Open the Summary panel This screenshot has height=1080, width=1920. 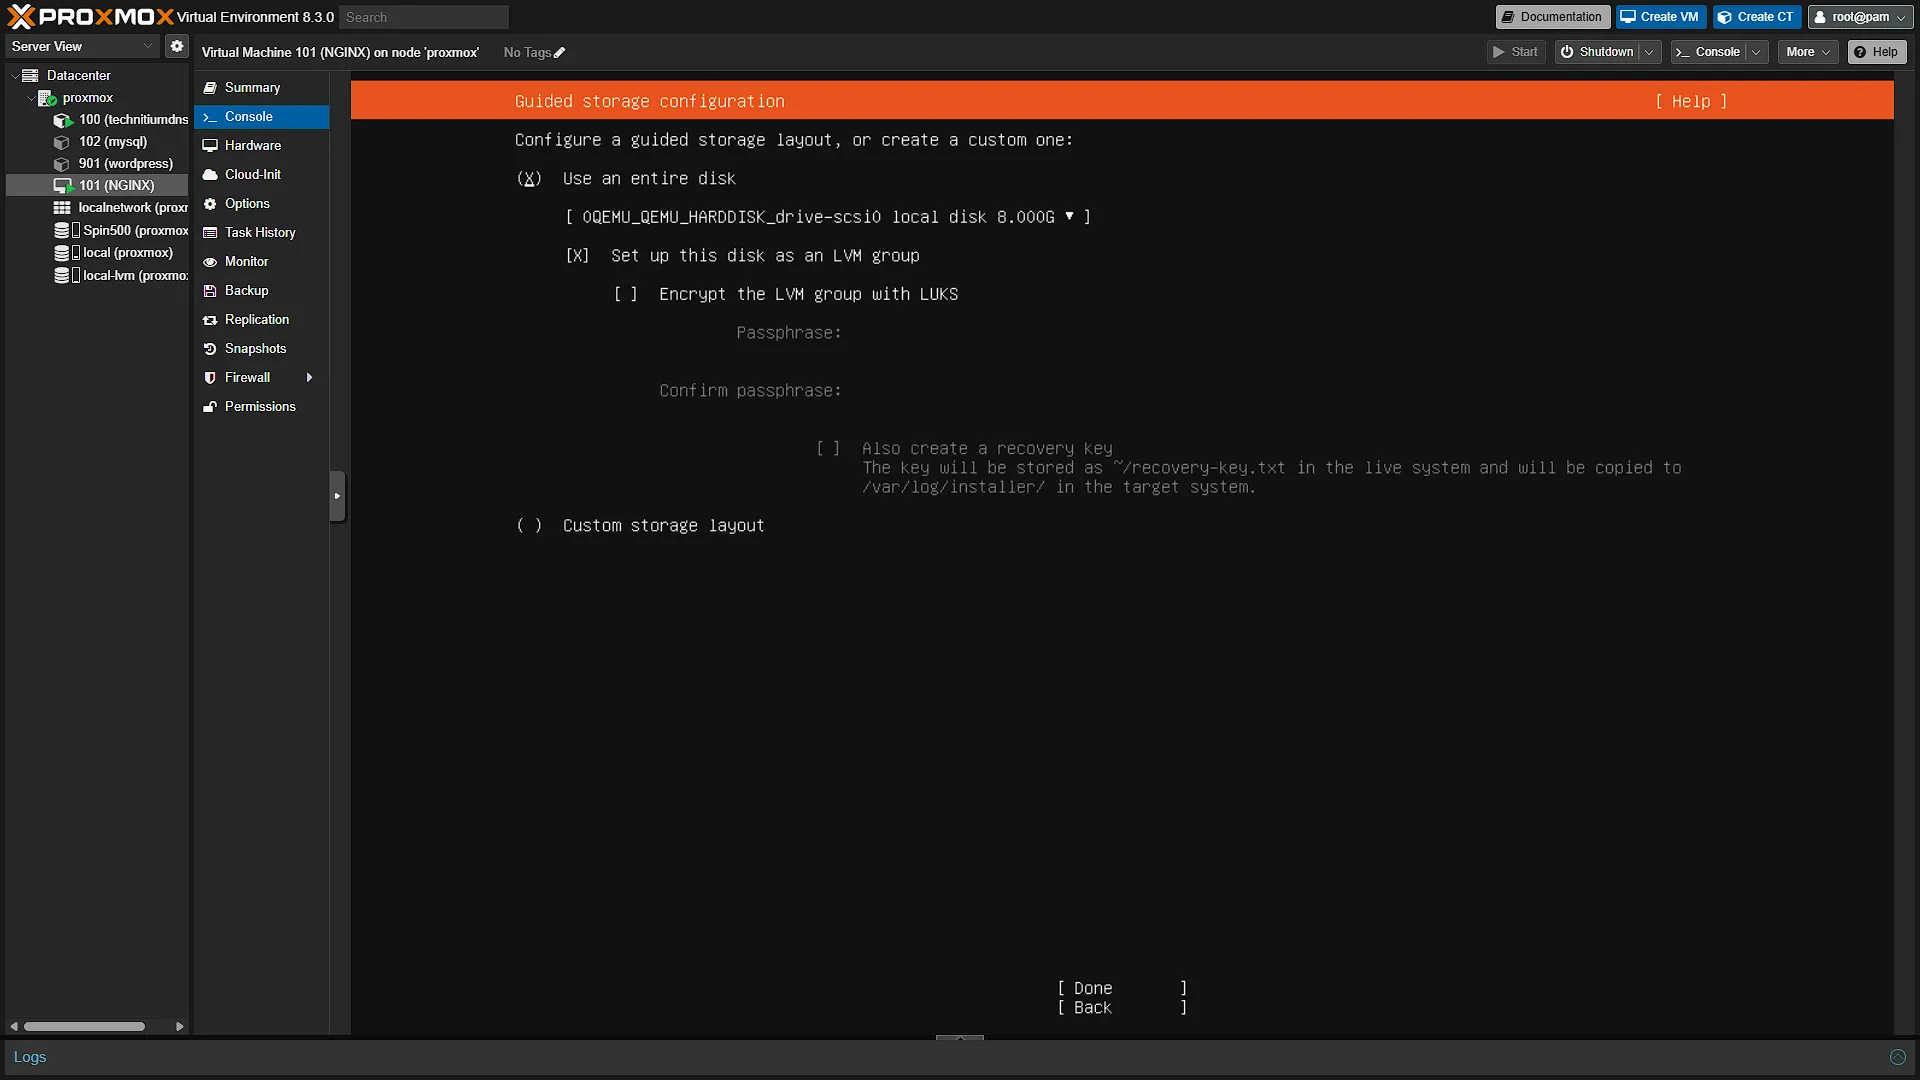tap(261, 88)
